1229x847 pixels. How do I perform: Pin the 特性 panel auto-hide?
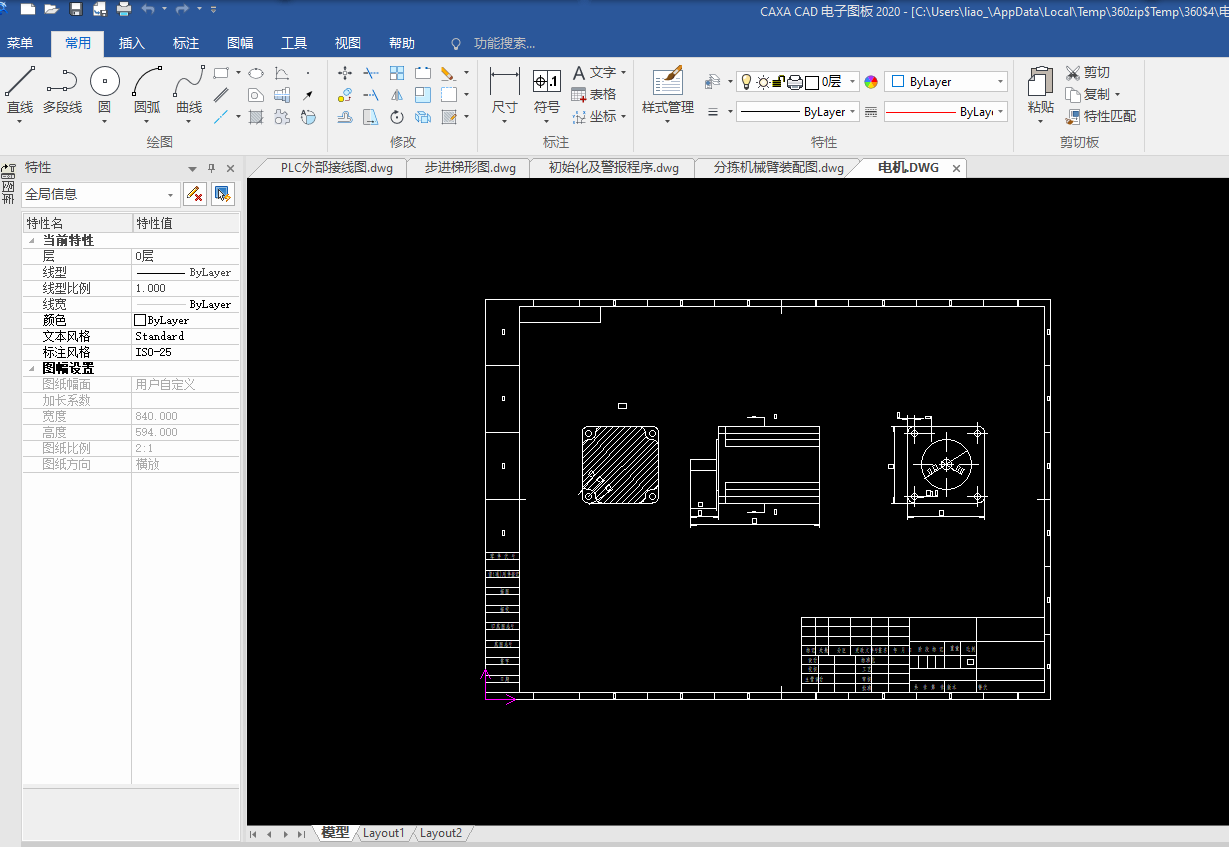211,168
